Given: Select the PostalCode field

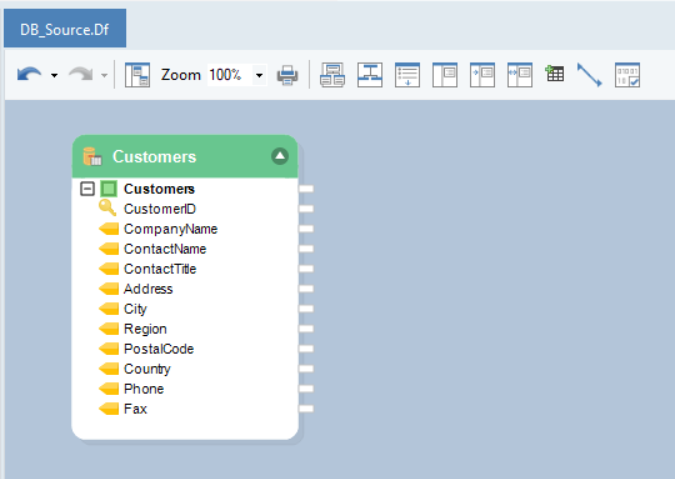Looking at the screenshot, I should (x=158, y=348).
